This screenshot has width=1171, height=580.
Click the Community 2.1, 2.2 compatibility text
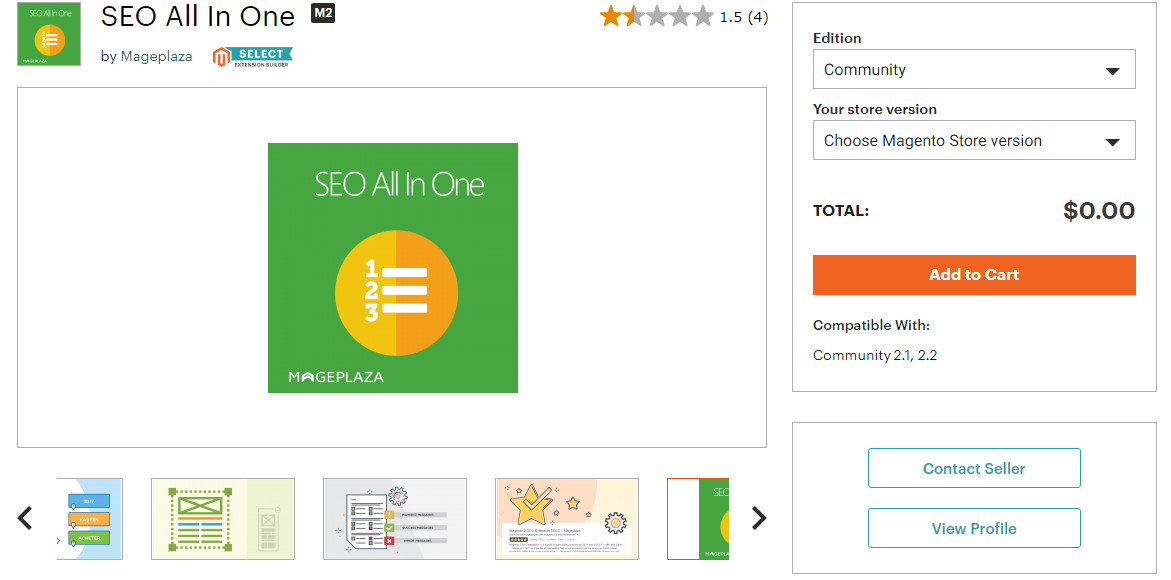click(875, 355)
